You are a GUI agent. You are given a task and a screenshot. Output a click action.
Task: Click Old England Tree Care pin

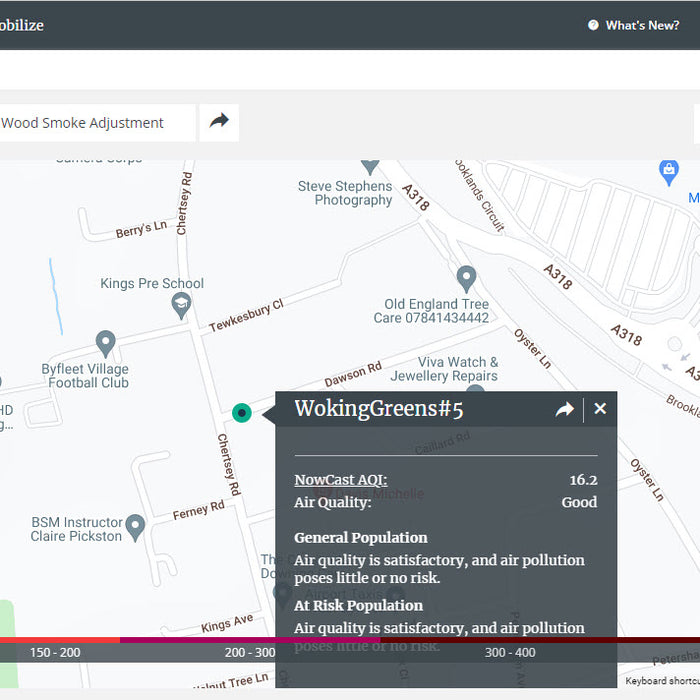[x=466, y=277]
